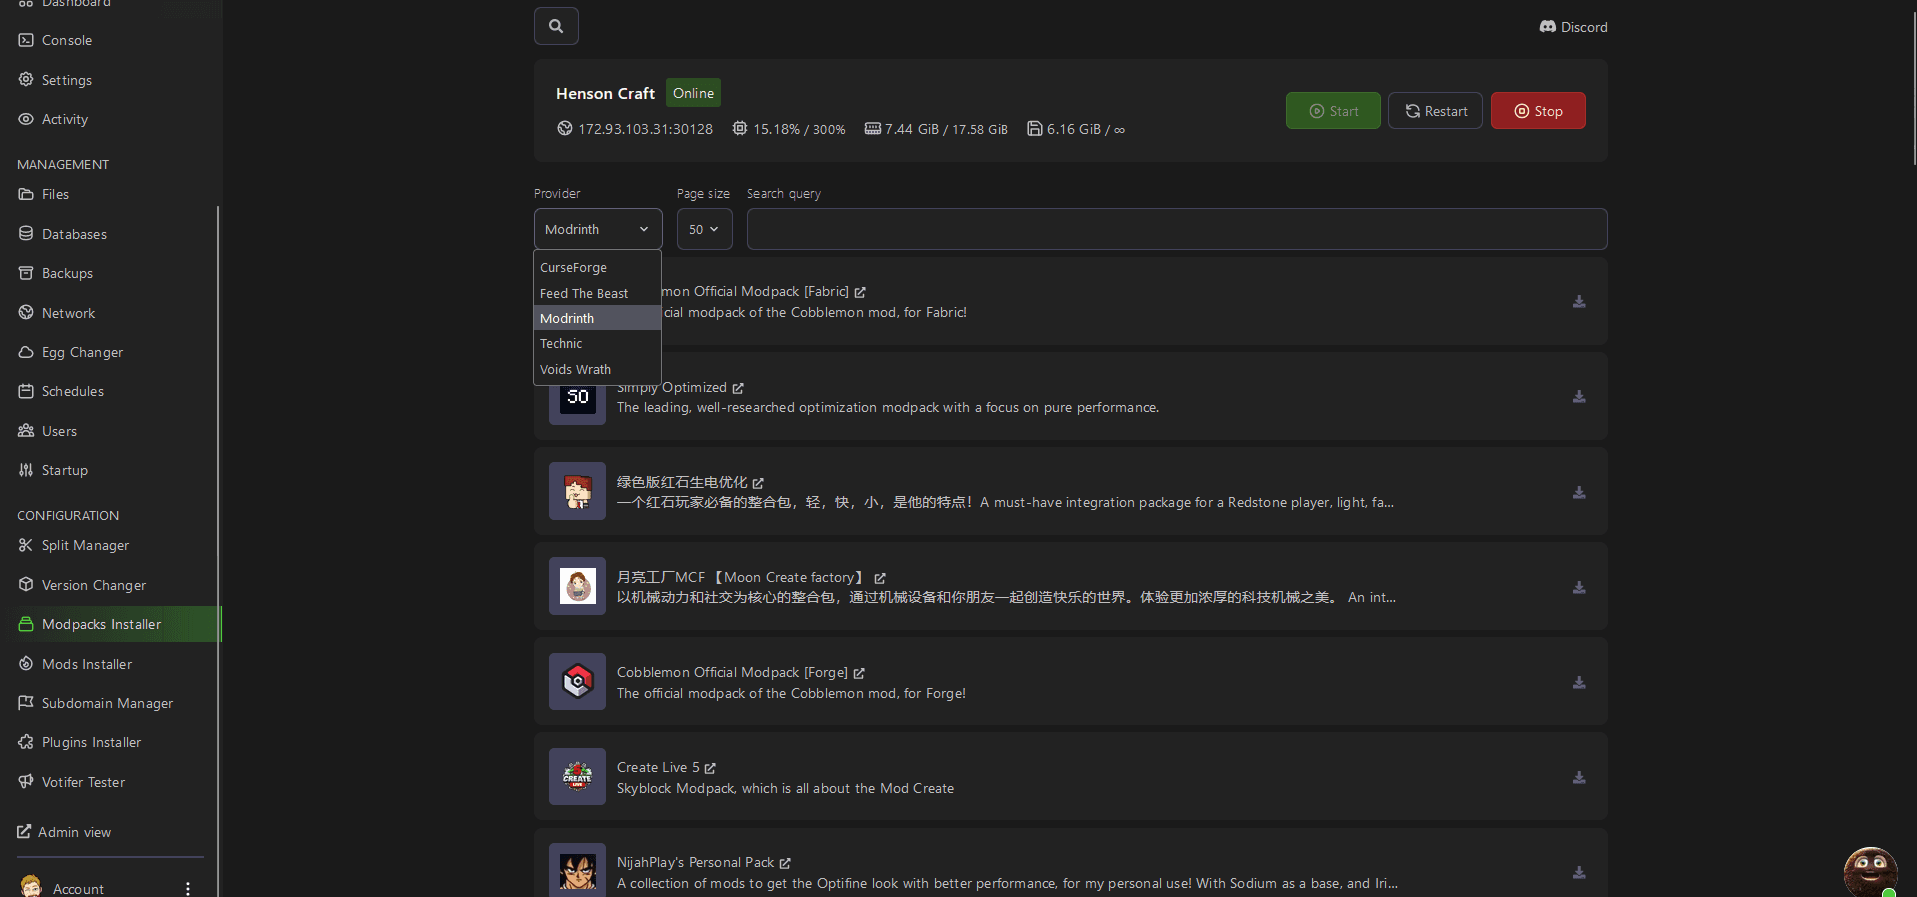The height and width of the screenshot is (897, 1917).
Task: Download the Cobblemon Fabric modpack
Action: pos(1579,301)
